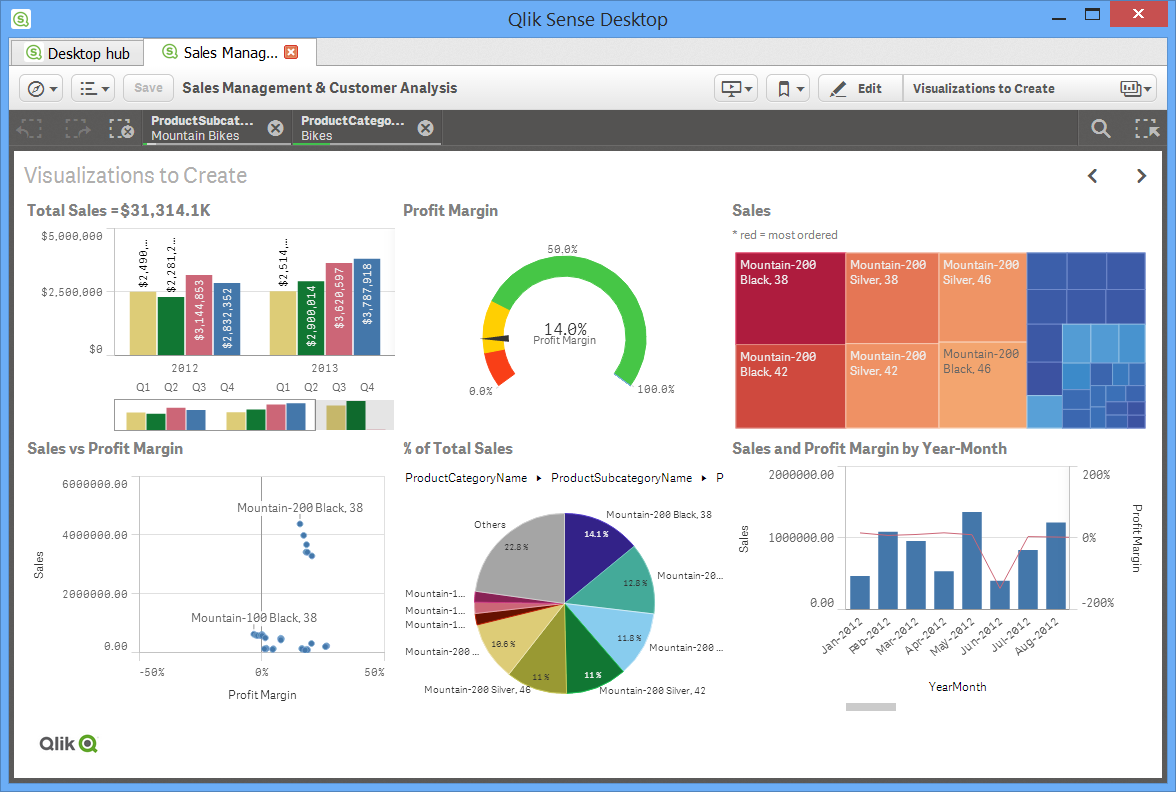
Task: Click the right arrow to go to next sheet
Action: pos(1141,175)
